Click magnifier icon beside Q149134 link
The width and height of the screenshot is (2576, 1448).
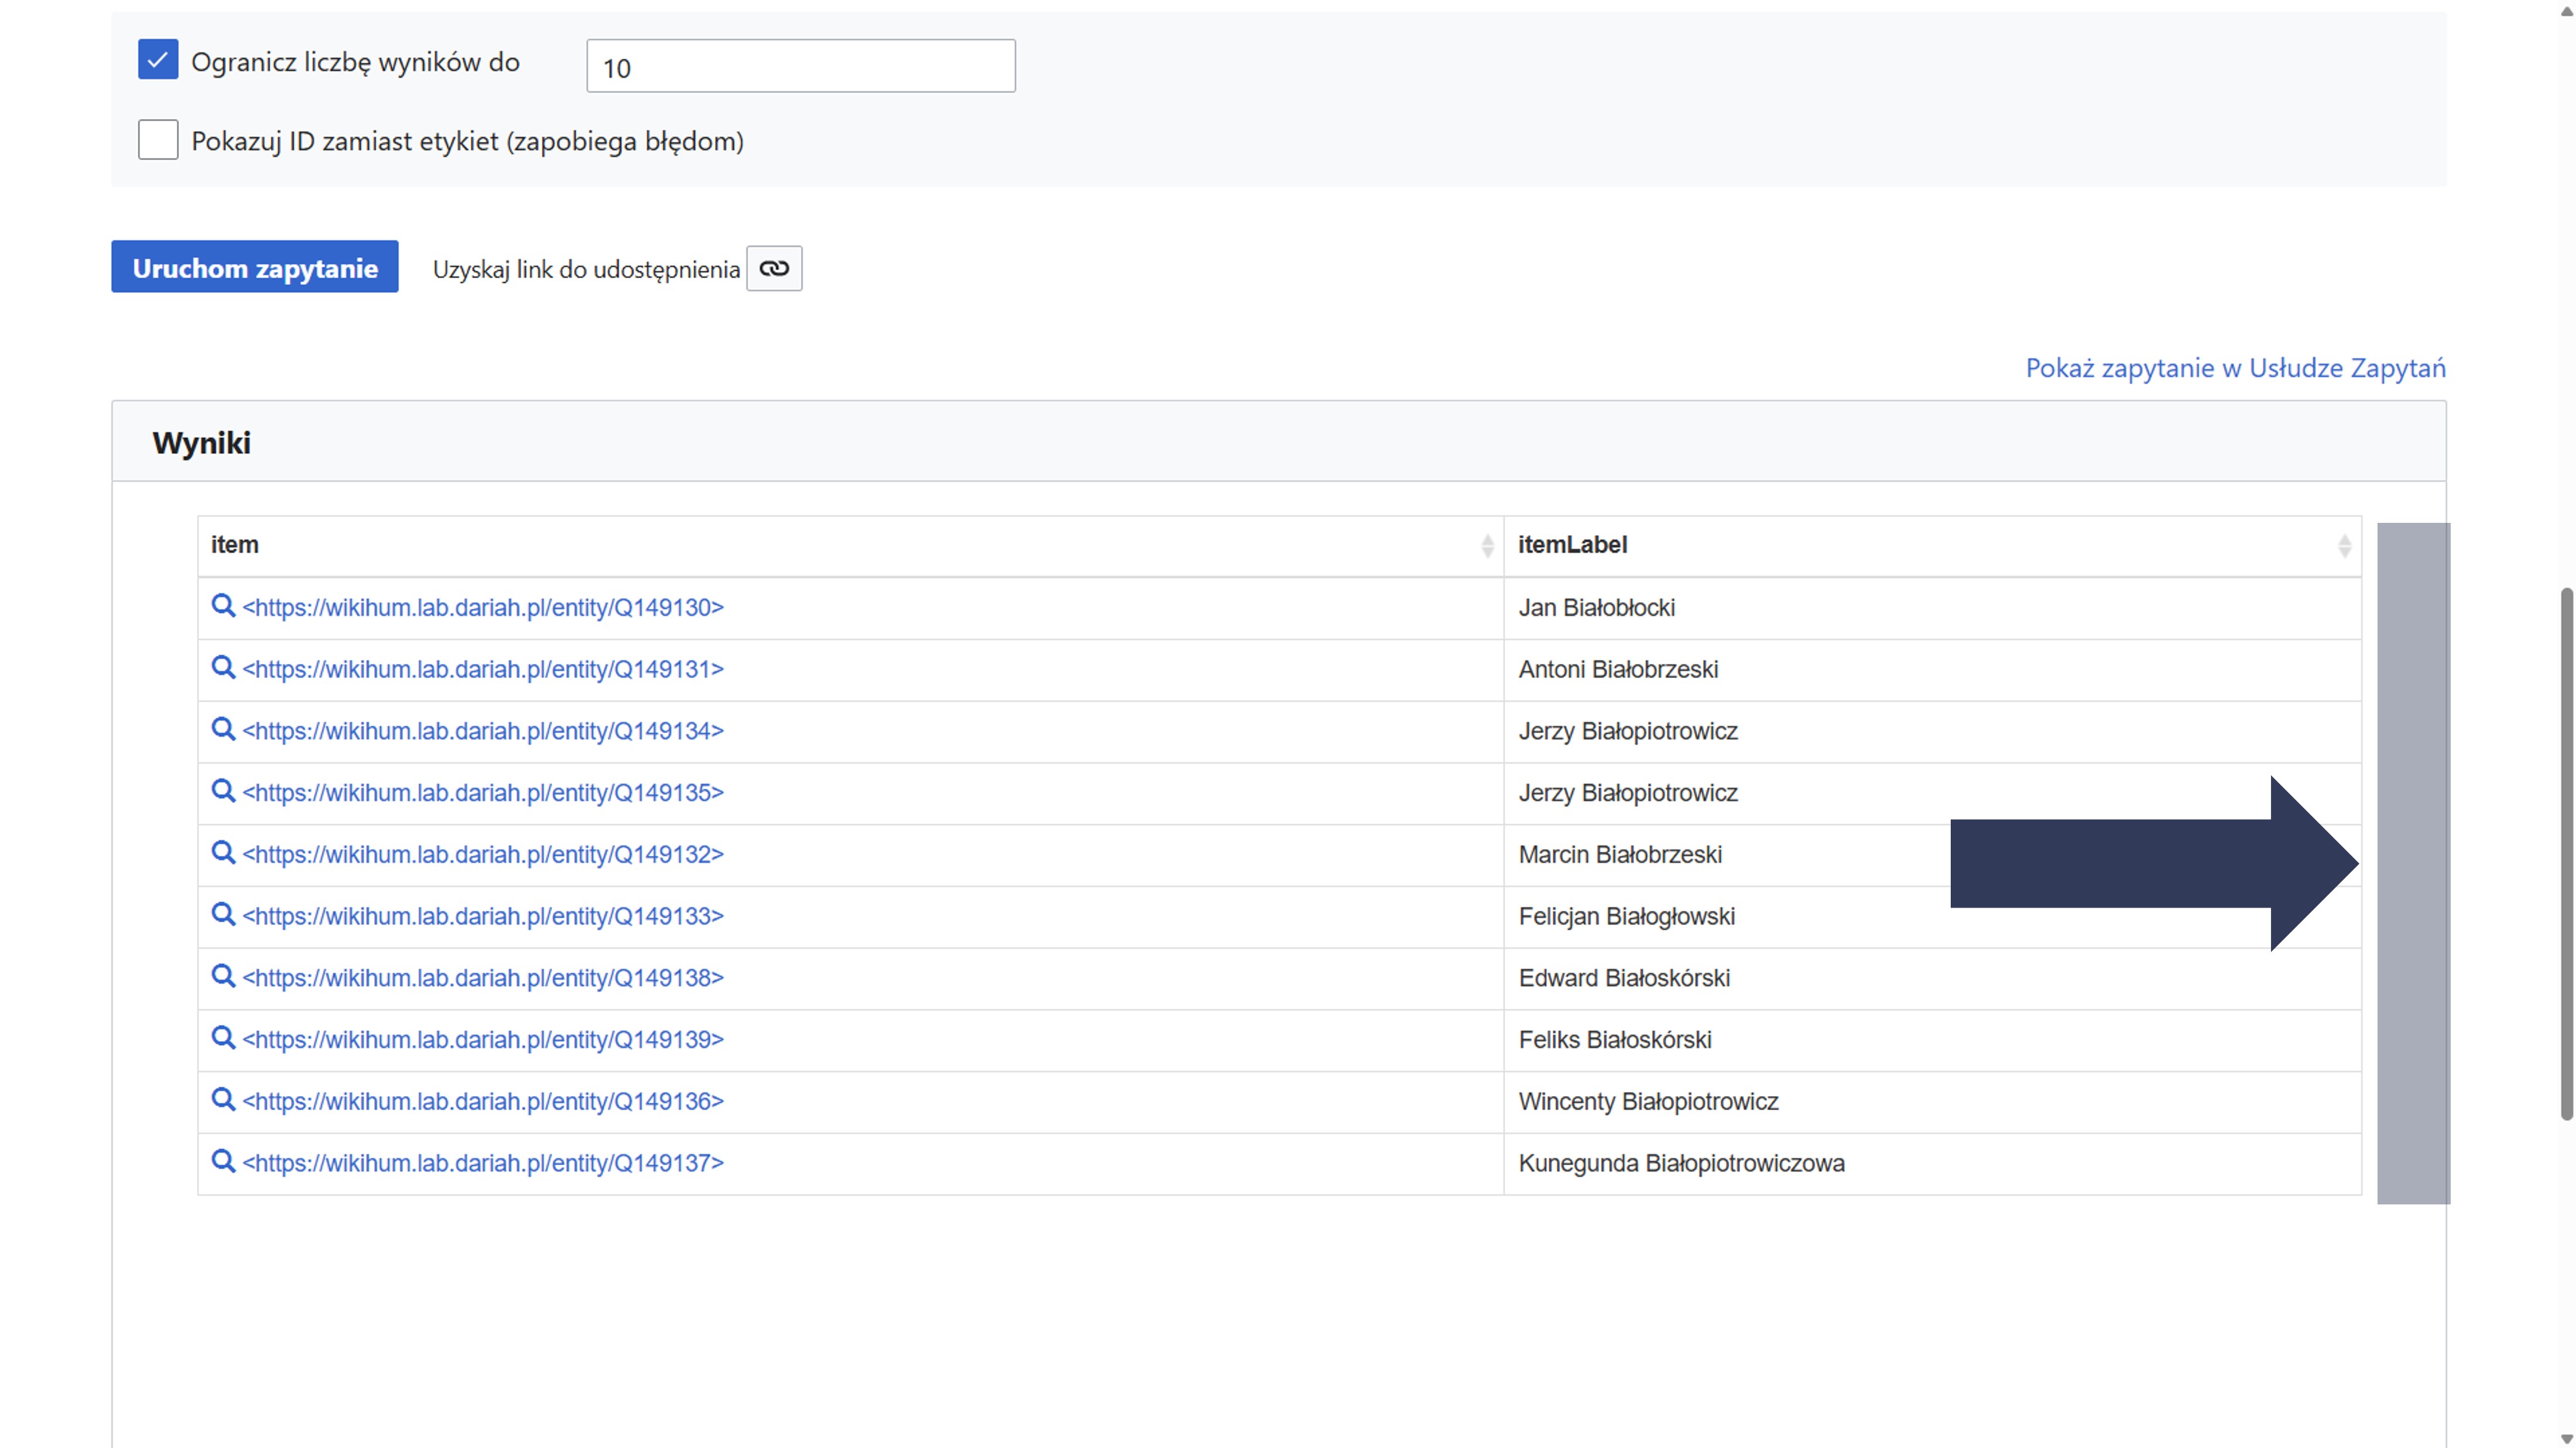click(223, 730)
